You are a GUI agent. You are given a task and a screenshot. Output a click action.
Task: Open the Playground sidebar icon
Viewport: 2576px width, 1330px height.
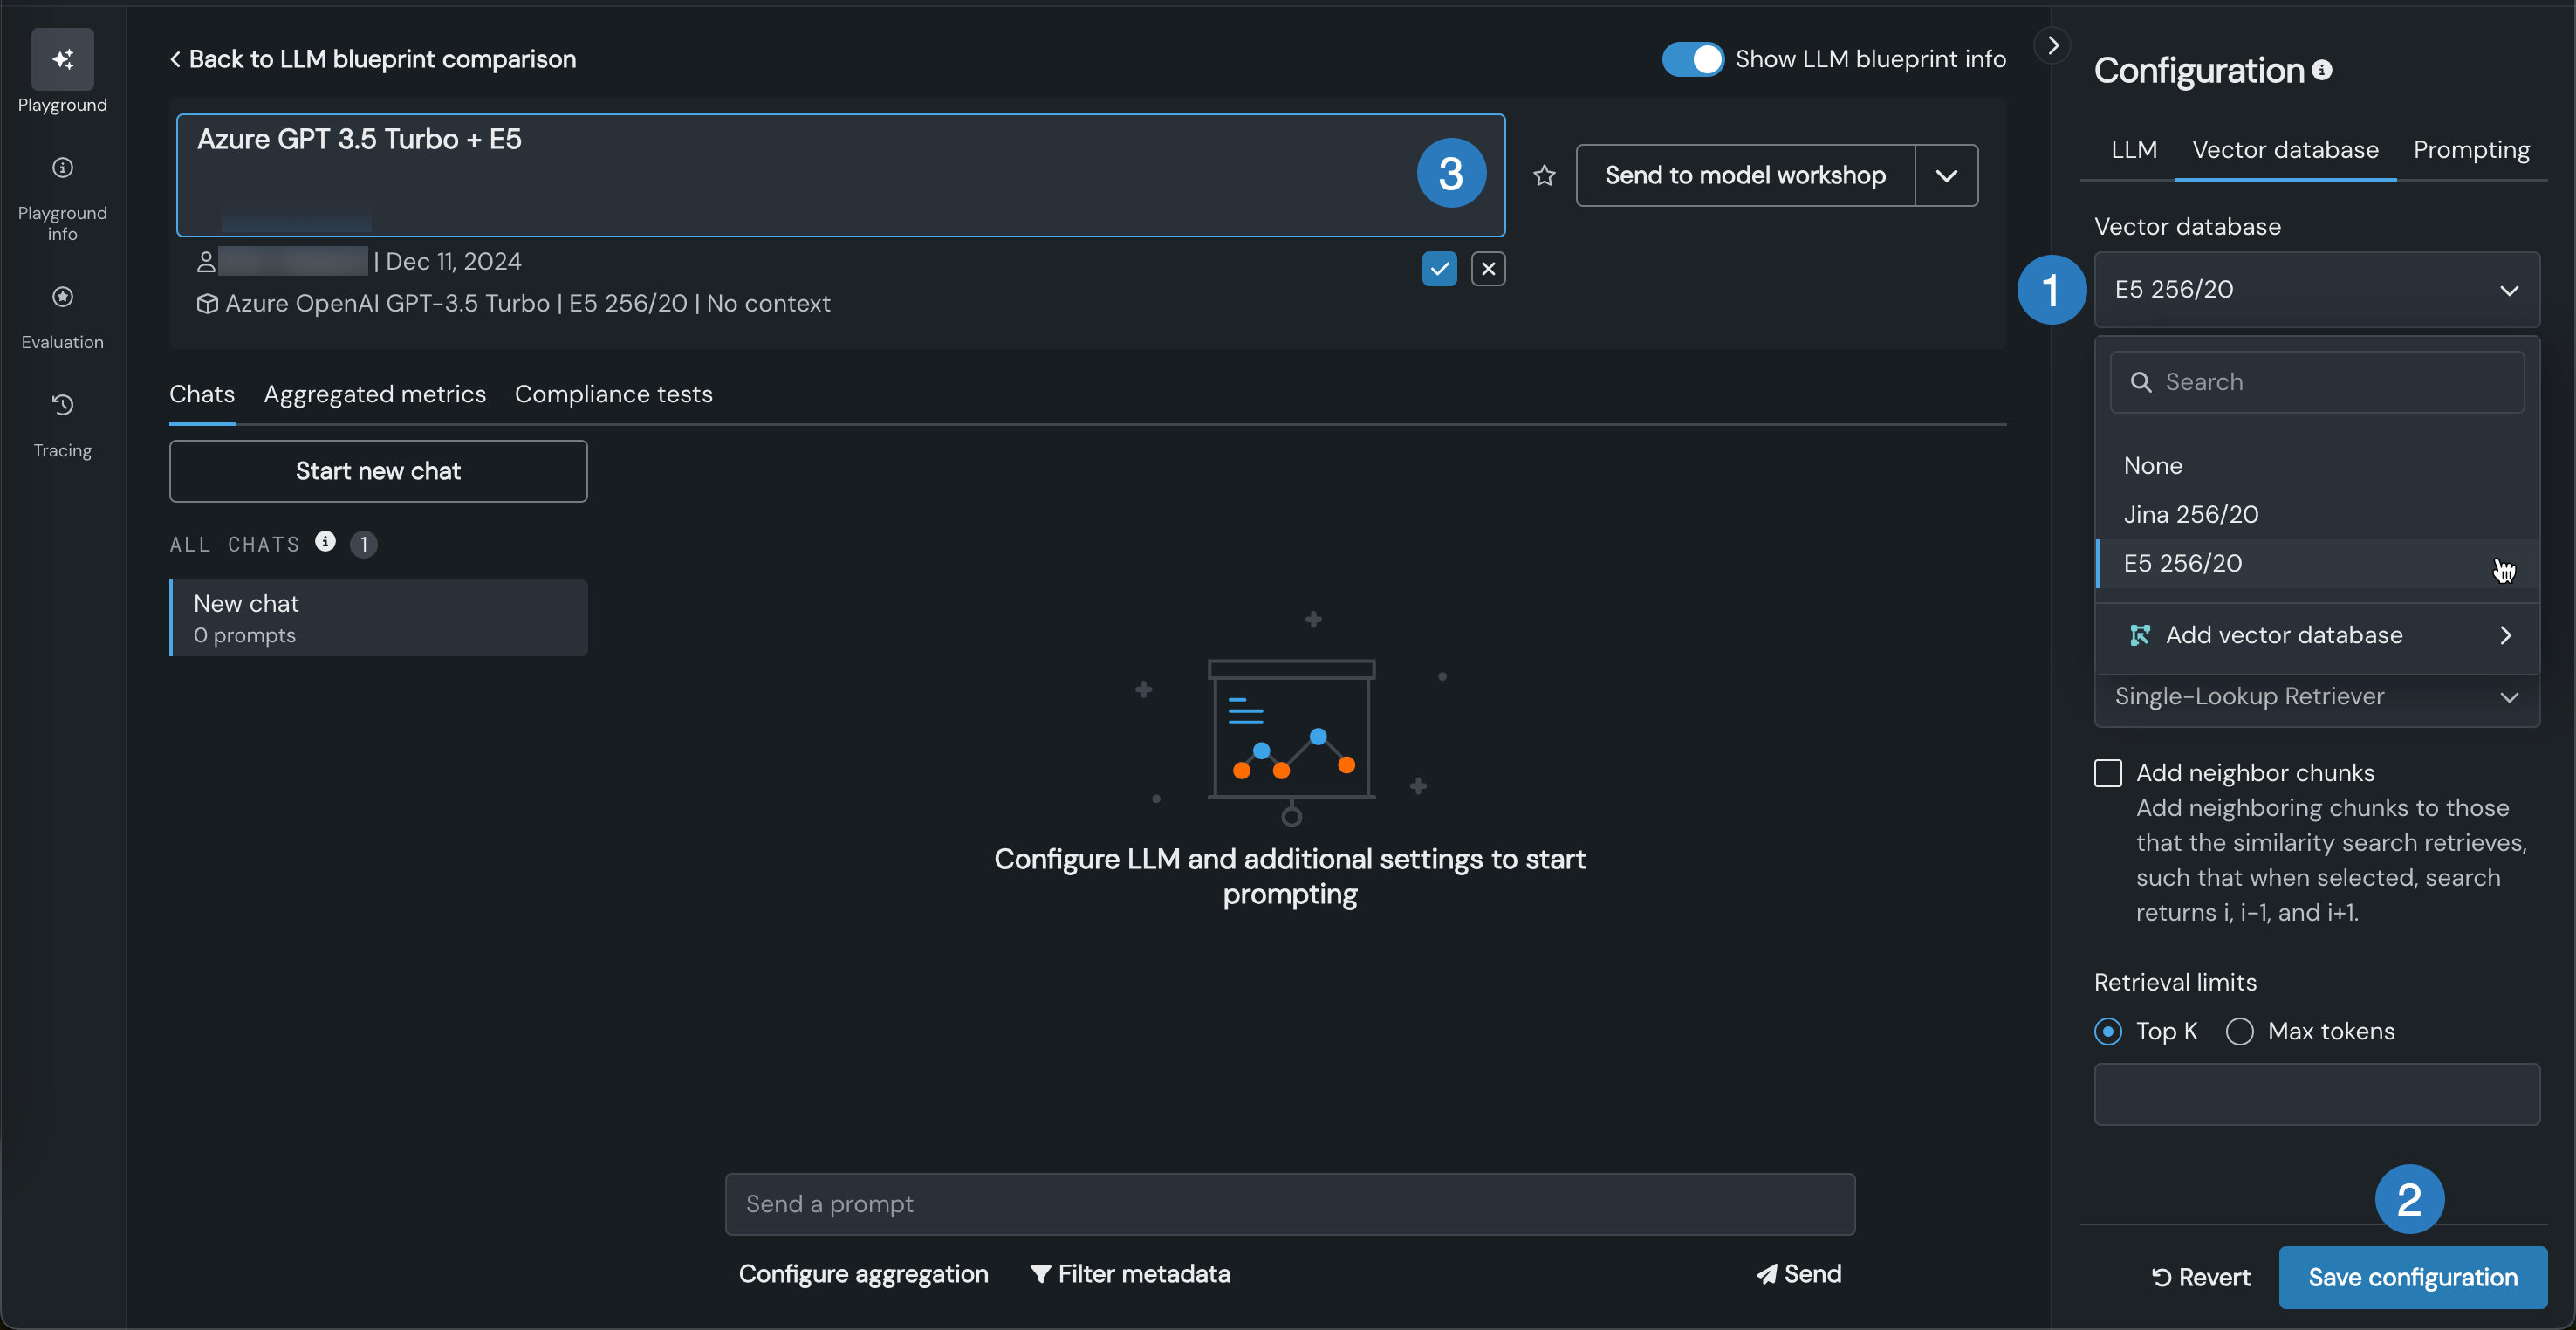(x=62, y=60)
